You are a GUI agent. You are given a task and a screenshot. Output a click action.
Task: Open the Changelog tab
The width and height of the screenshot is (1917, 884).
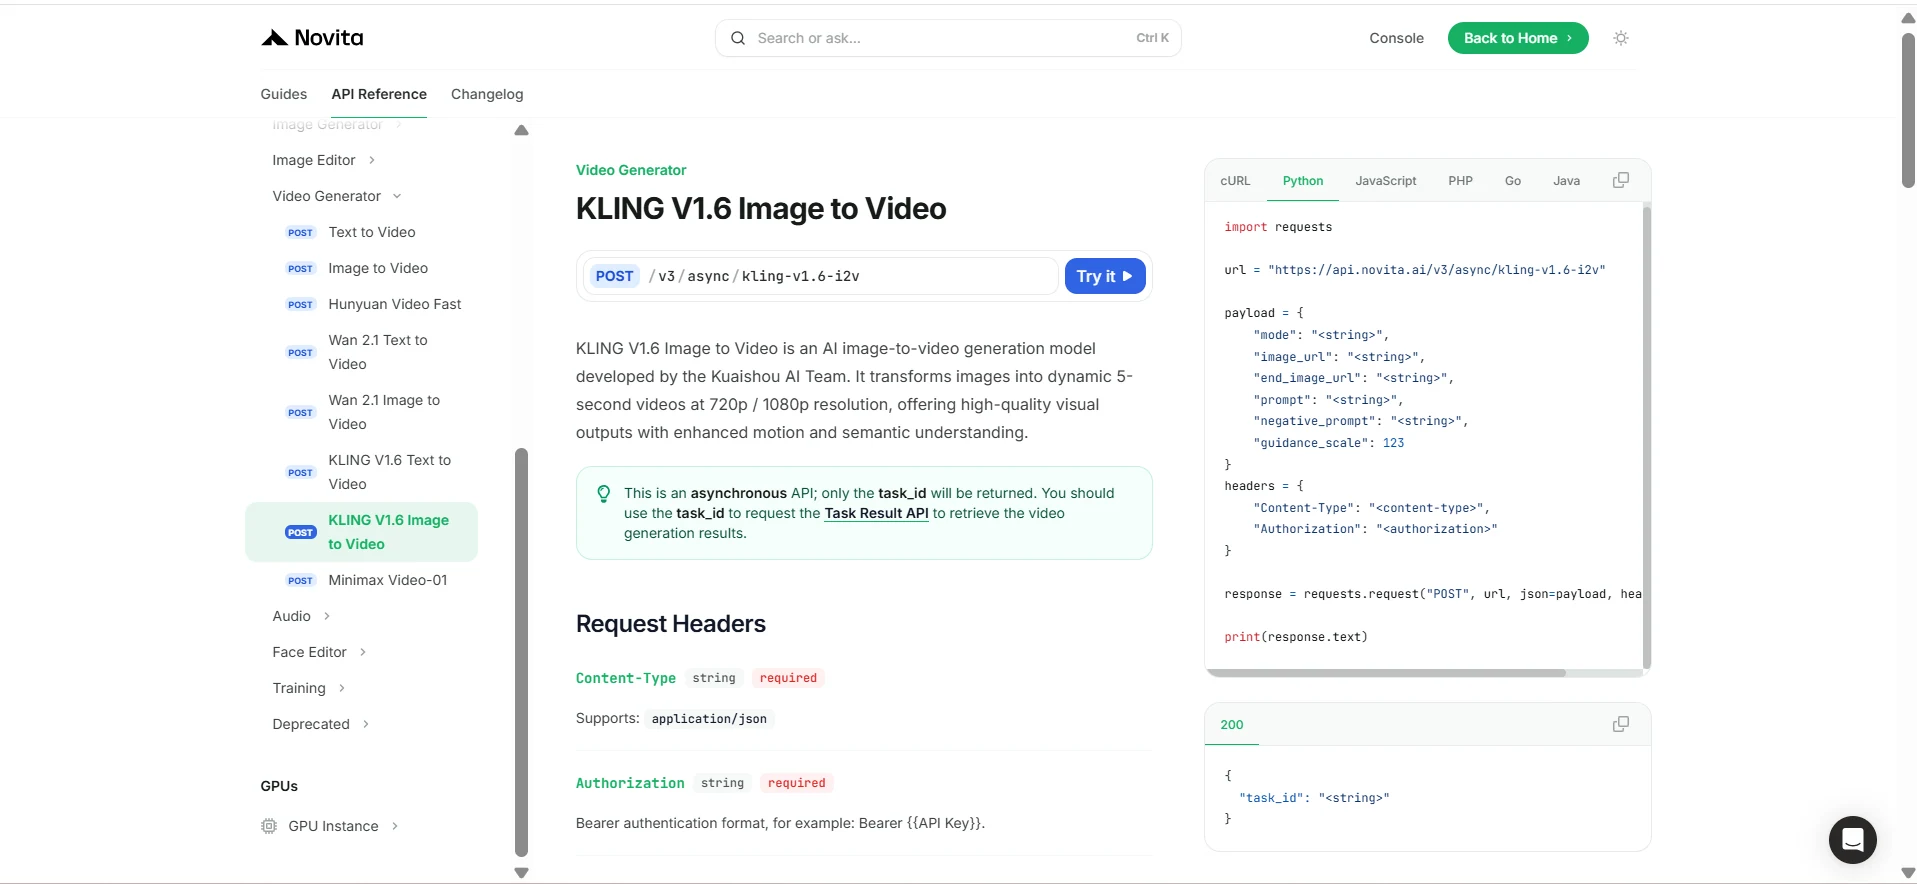tap(487, 94)
